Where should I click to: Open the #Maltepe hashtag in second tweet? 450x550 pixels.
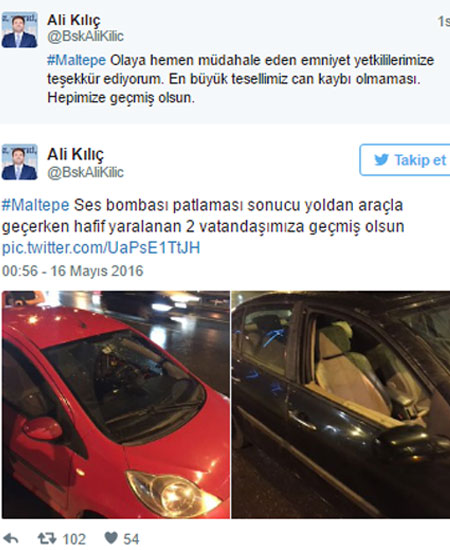tap(35, 205)
